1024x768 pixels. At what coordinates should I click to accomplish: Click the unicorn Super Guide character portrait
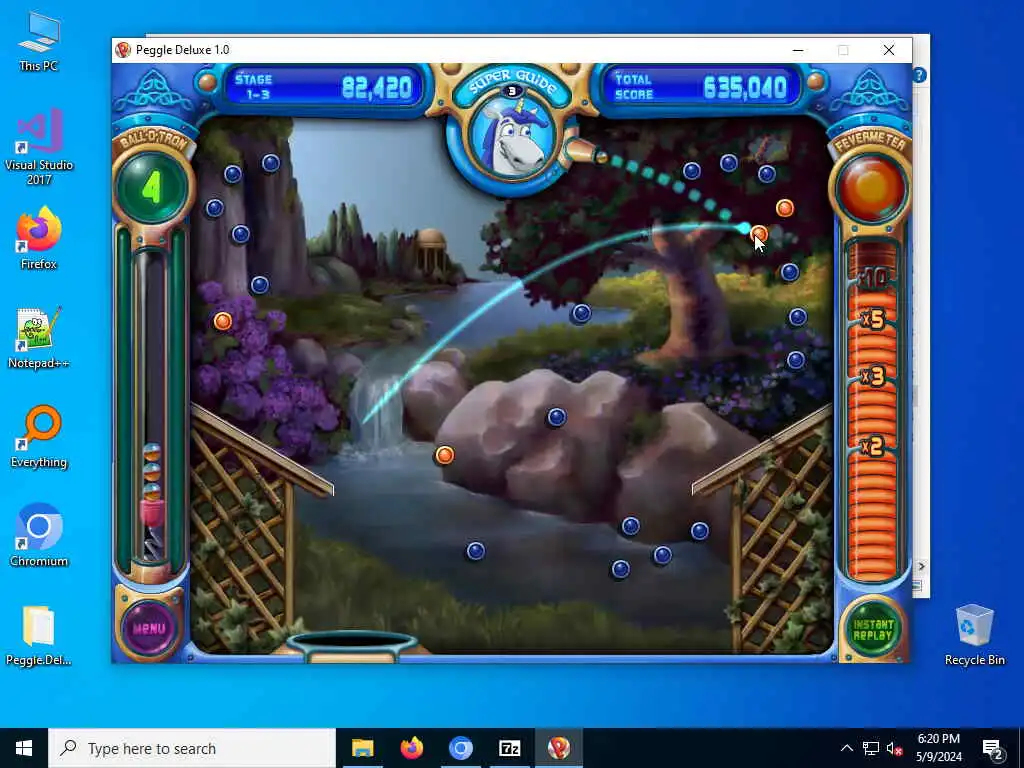click(x=512, y=140)
